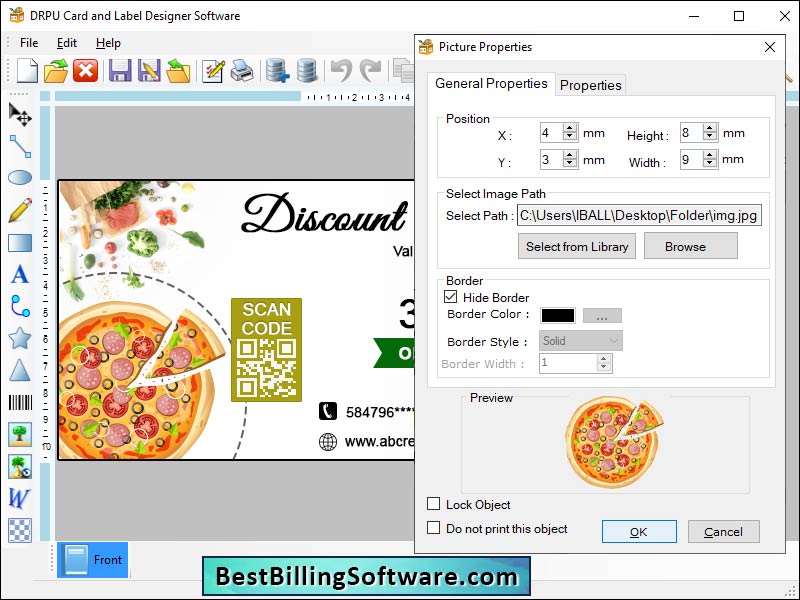Select the Triangle shape tool
The width and height of the screenshot is (800, 600).
point(20,370)
